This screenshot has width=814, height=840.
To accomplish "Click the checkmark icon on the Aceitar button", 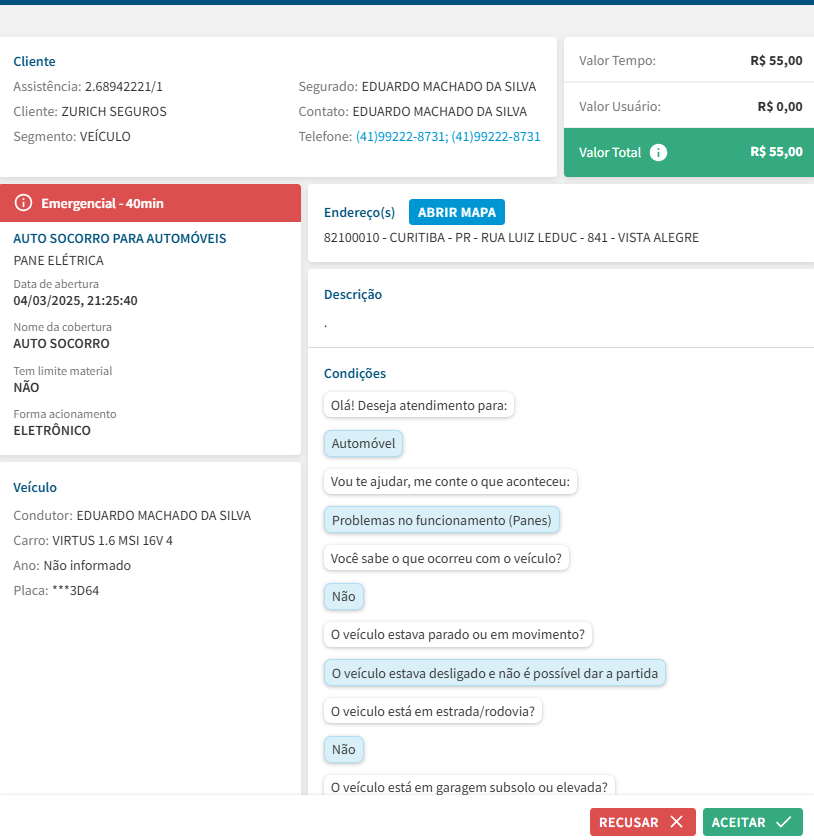I will coord(784,822).
